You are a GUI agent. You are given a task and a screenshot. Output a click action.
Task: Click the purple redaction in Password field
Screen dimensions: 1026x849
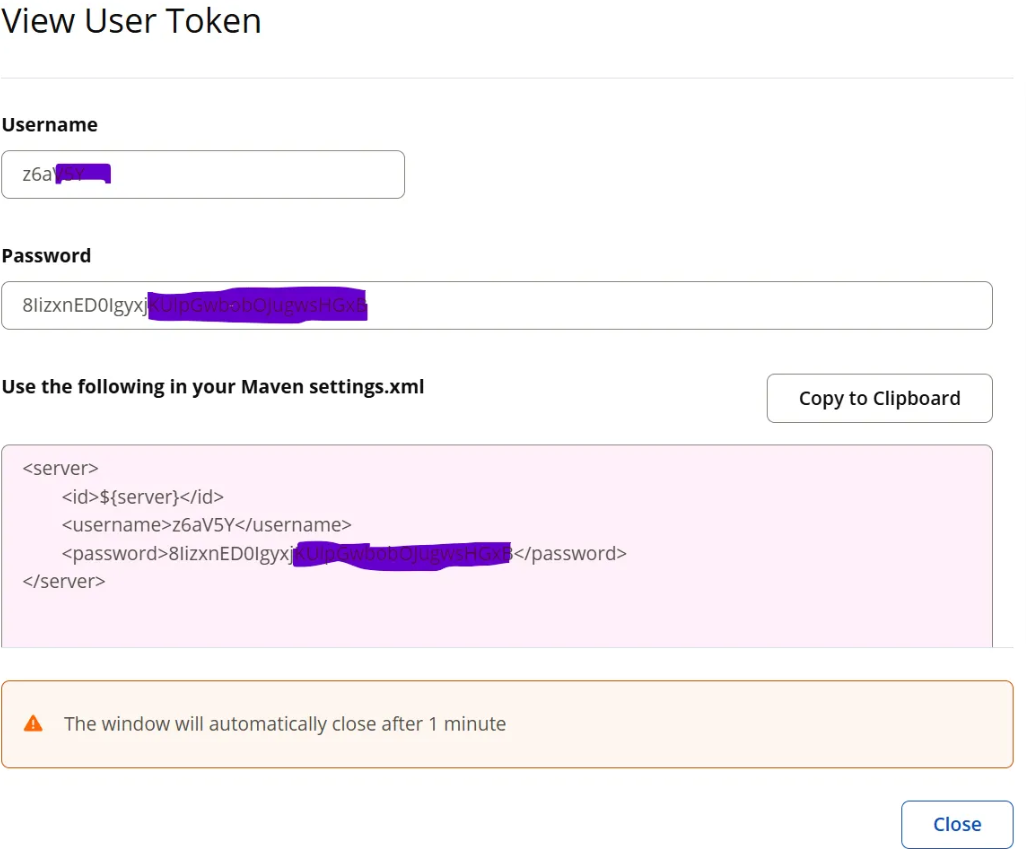click(258, 306)
